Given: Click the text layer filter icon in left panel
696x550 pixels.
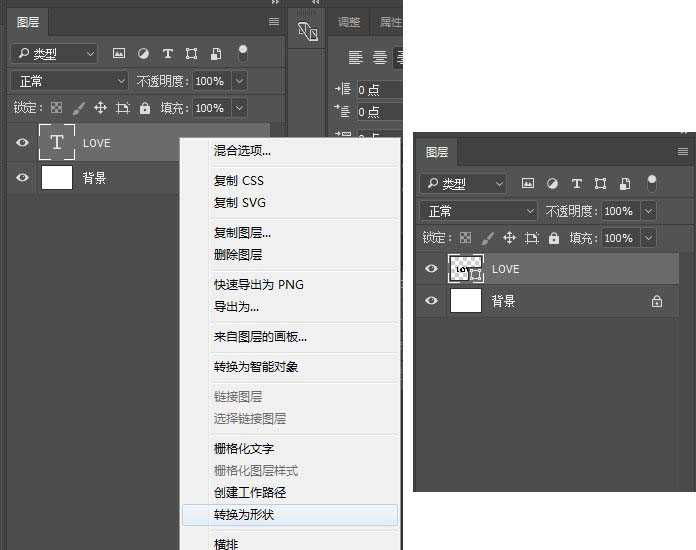Looking at the screenshot, I should (x=167, y=53).
